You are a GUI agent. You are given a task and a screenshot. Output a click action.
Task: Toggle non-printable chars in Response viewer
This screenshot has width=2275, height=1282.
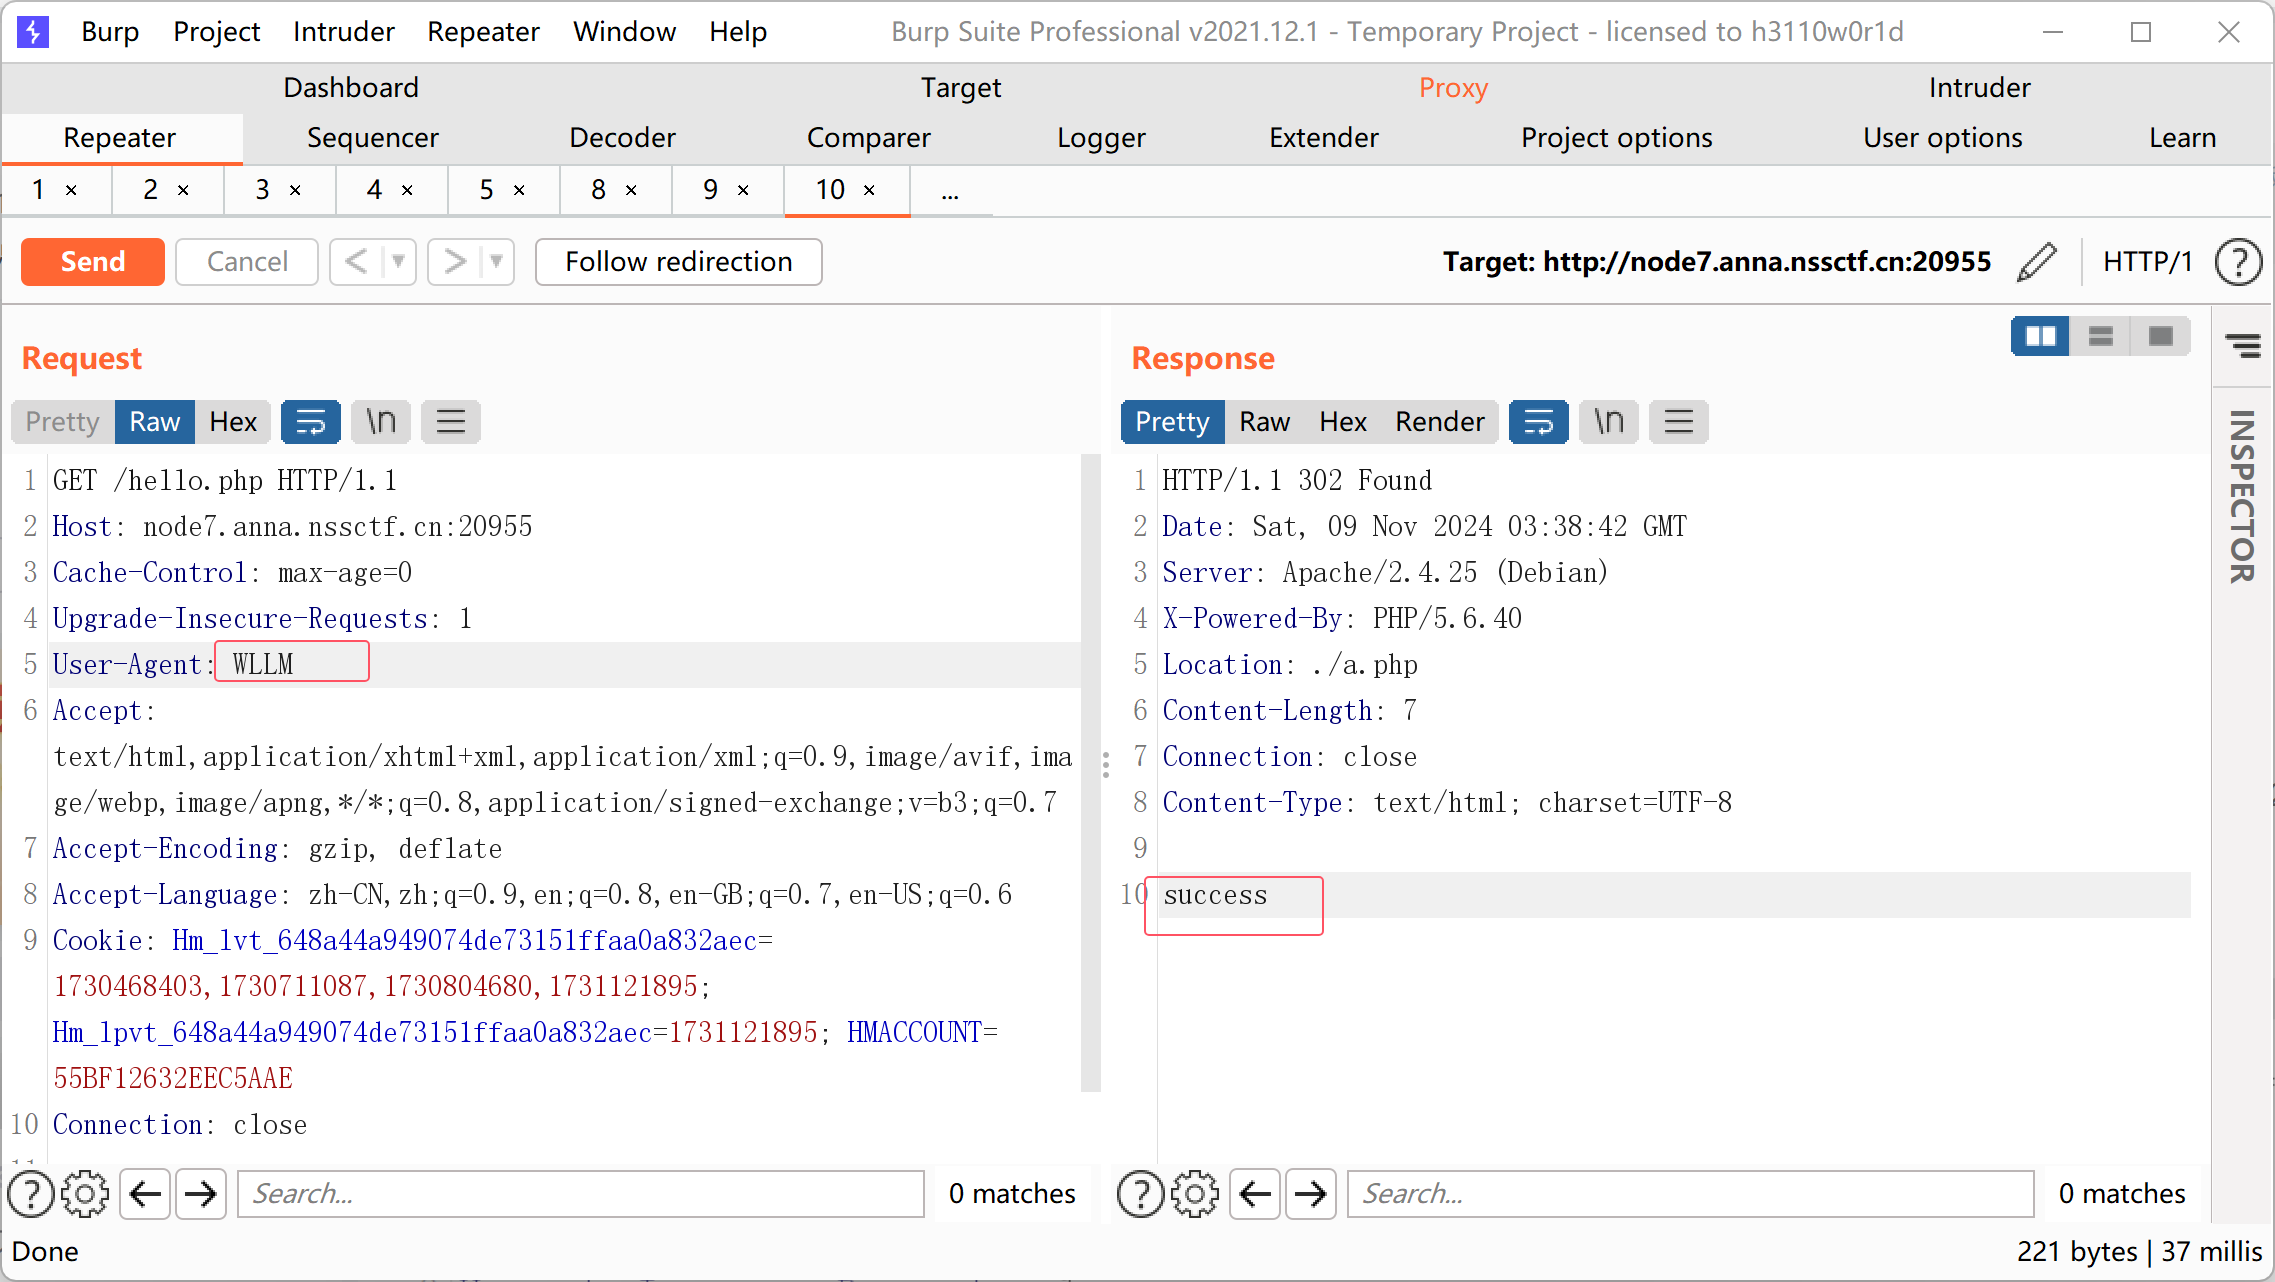pyautogui.click(x=1609, y=422)
